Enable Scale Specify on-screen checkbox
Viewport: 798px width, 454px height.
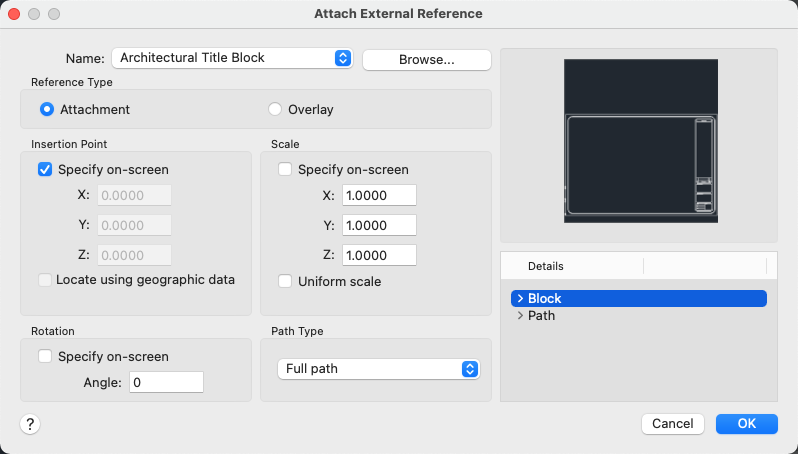pyautogui.click(x=285, y=169)
